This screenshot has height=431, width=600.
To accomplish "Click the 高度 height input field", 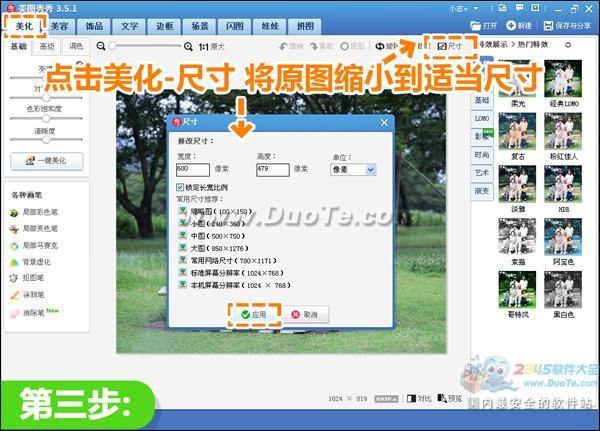I will tap(272, 170).
